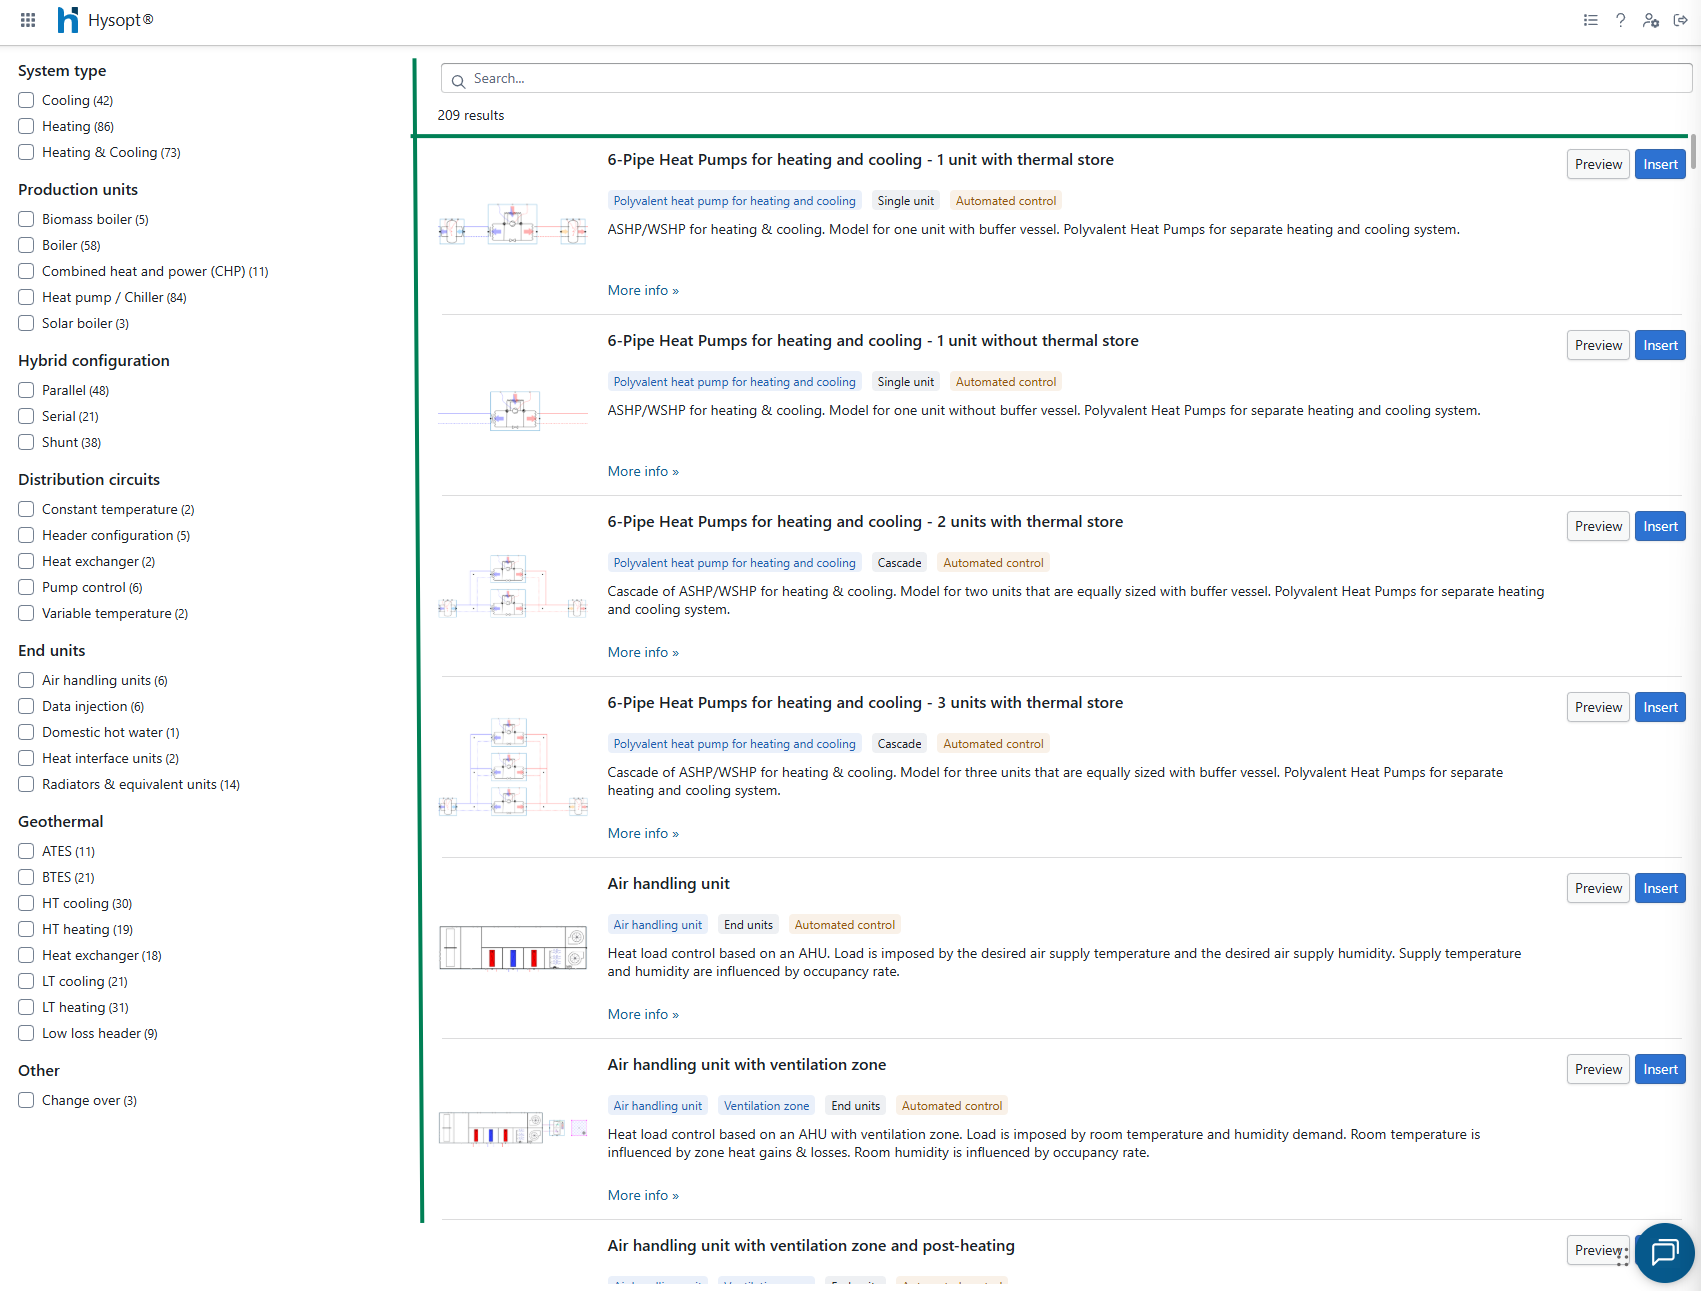Preview Air handling unit with ventilation zone

click(1598, 1069)
